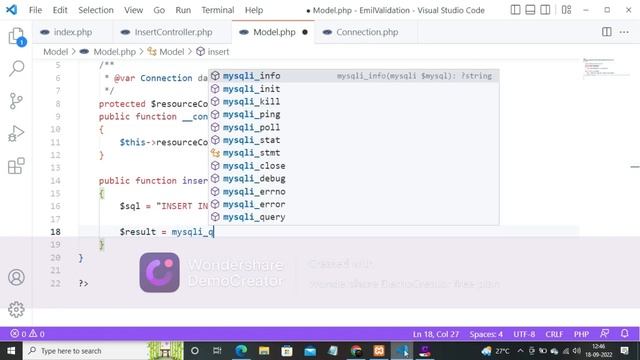Click UTF-8 encoding status
Viewport: 640px width, 360px height.
coord(524,334)
